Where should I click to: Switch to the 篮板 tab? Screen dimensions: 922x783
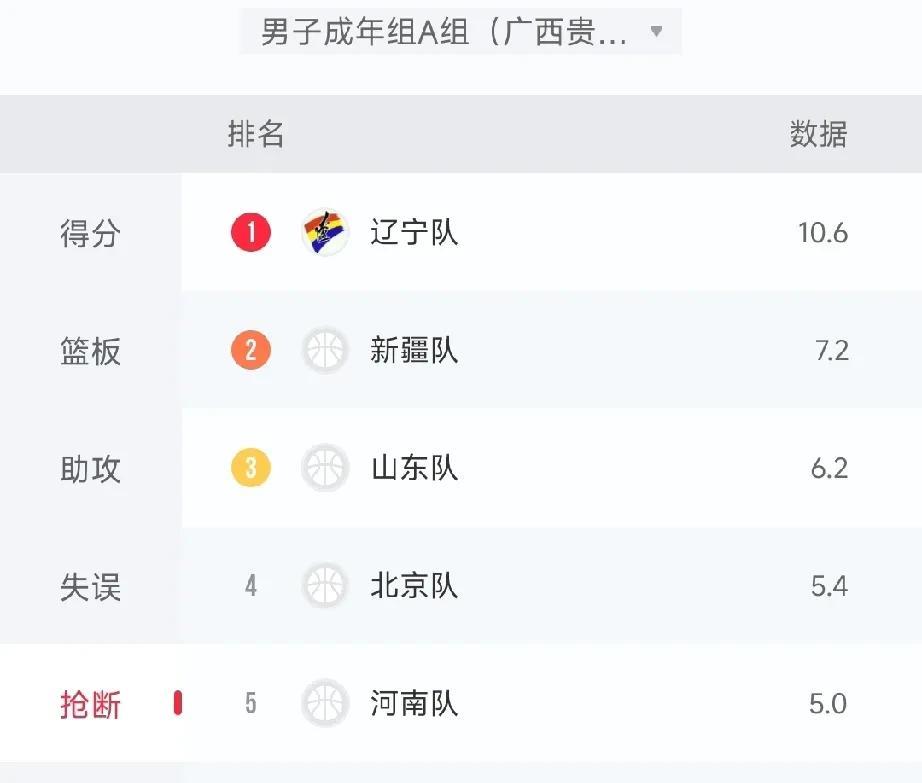point(91,350)
